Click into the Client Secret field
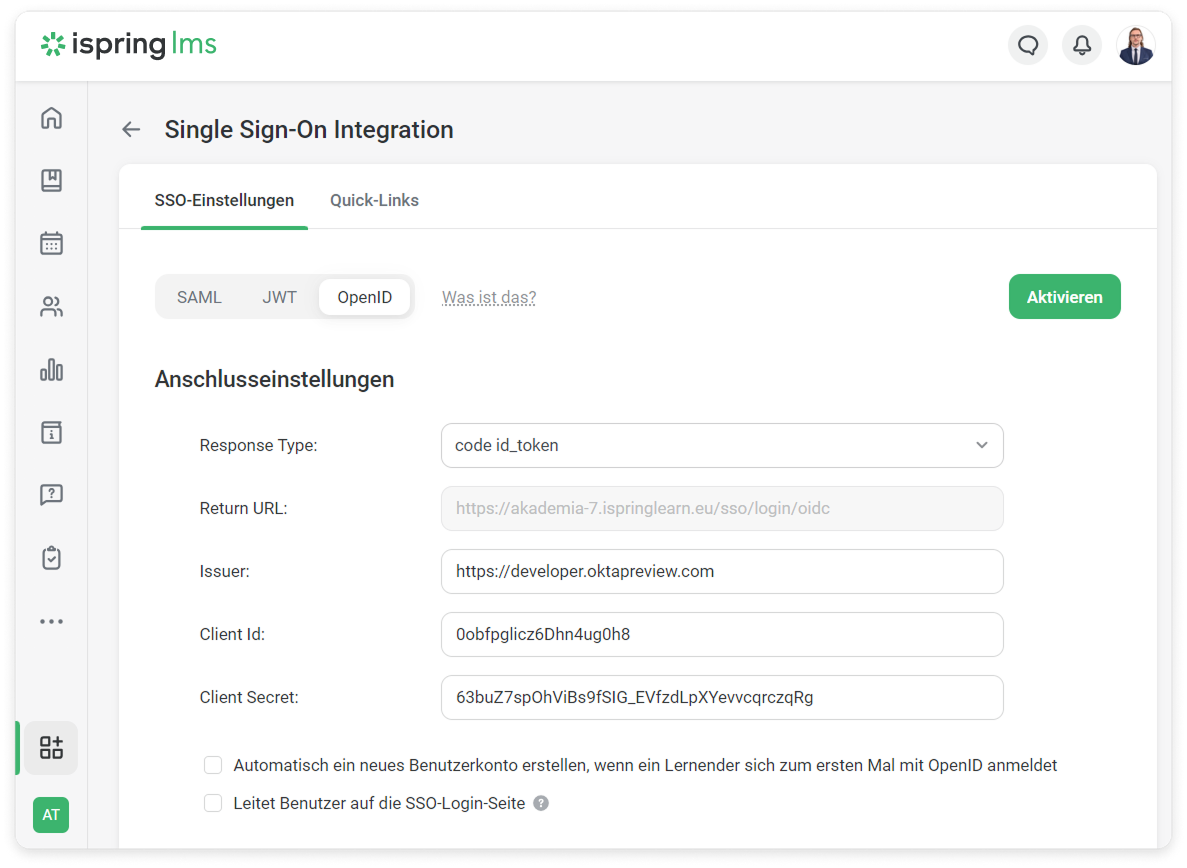This screenshot has height=868, width=1187. click(x=721, y=698)
